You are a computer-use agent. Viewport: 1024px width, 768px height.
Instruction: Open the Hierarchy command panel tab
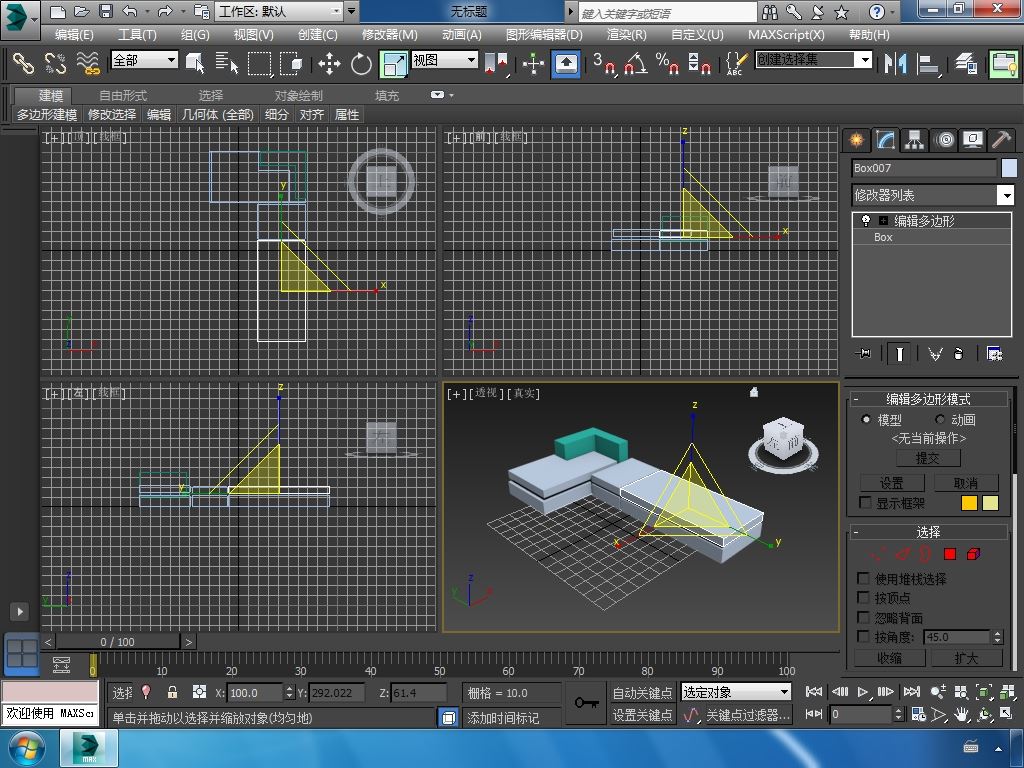click(x=915, y=140)
